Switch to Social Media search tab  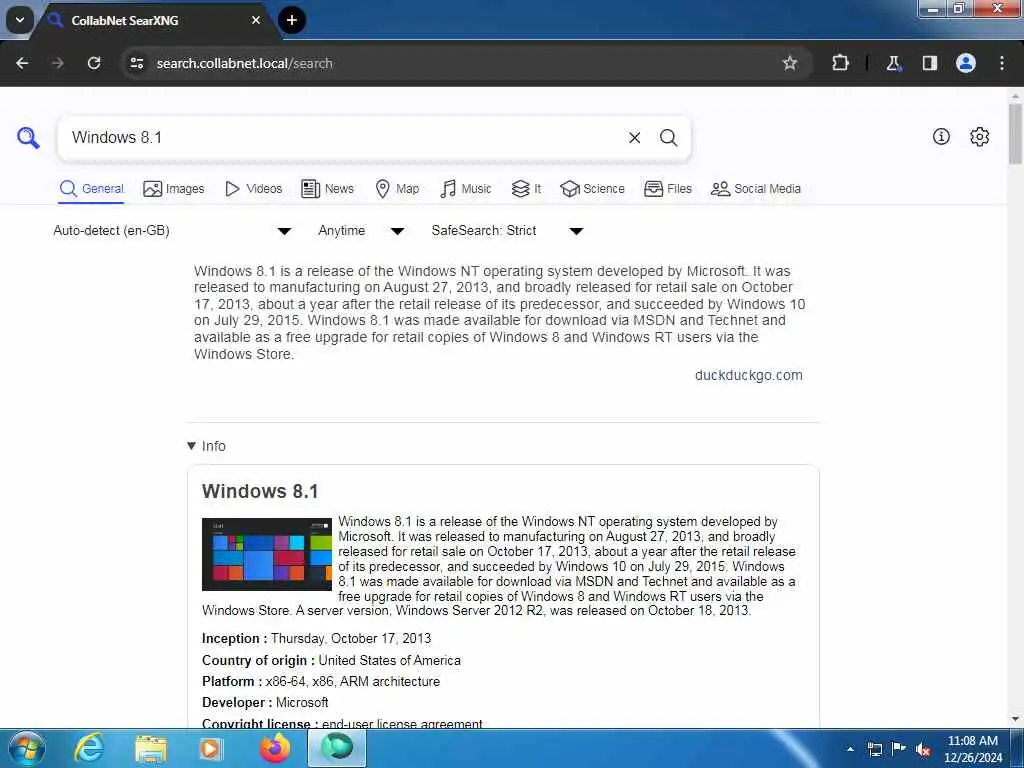point(756,189)
